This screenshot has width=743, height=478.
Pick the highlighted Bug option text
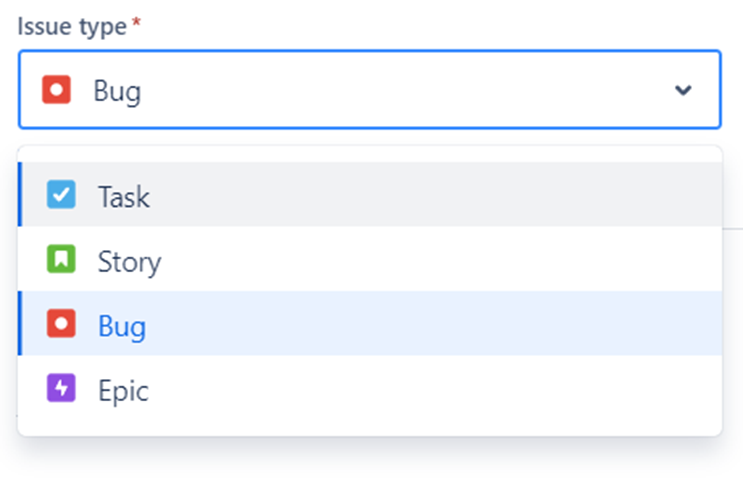pyautogui.click(x=122, y=327)
